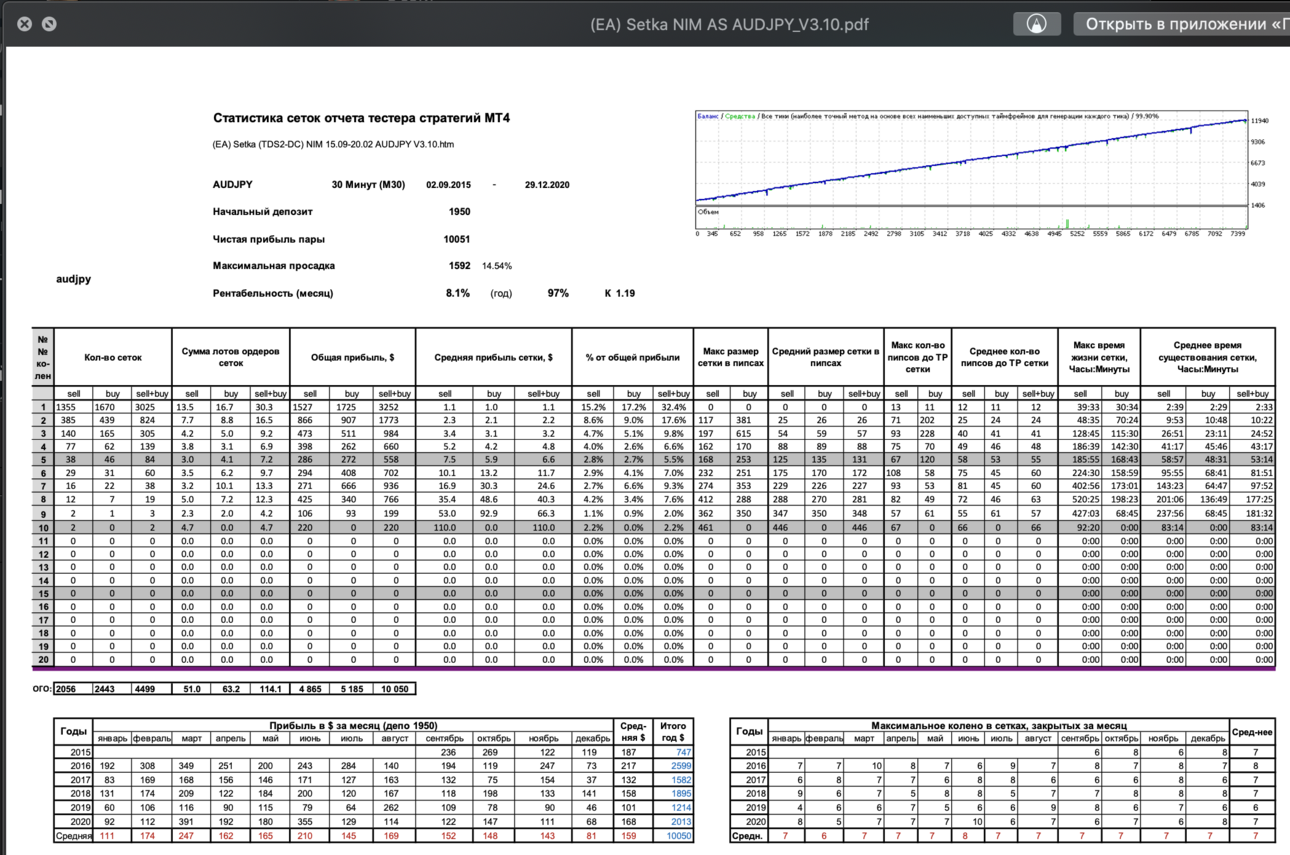Click the 'Среднее время существования сетки' header
Viewport: 1290px width, 855px height.
1208,357
